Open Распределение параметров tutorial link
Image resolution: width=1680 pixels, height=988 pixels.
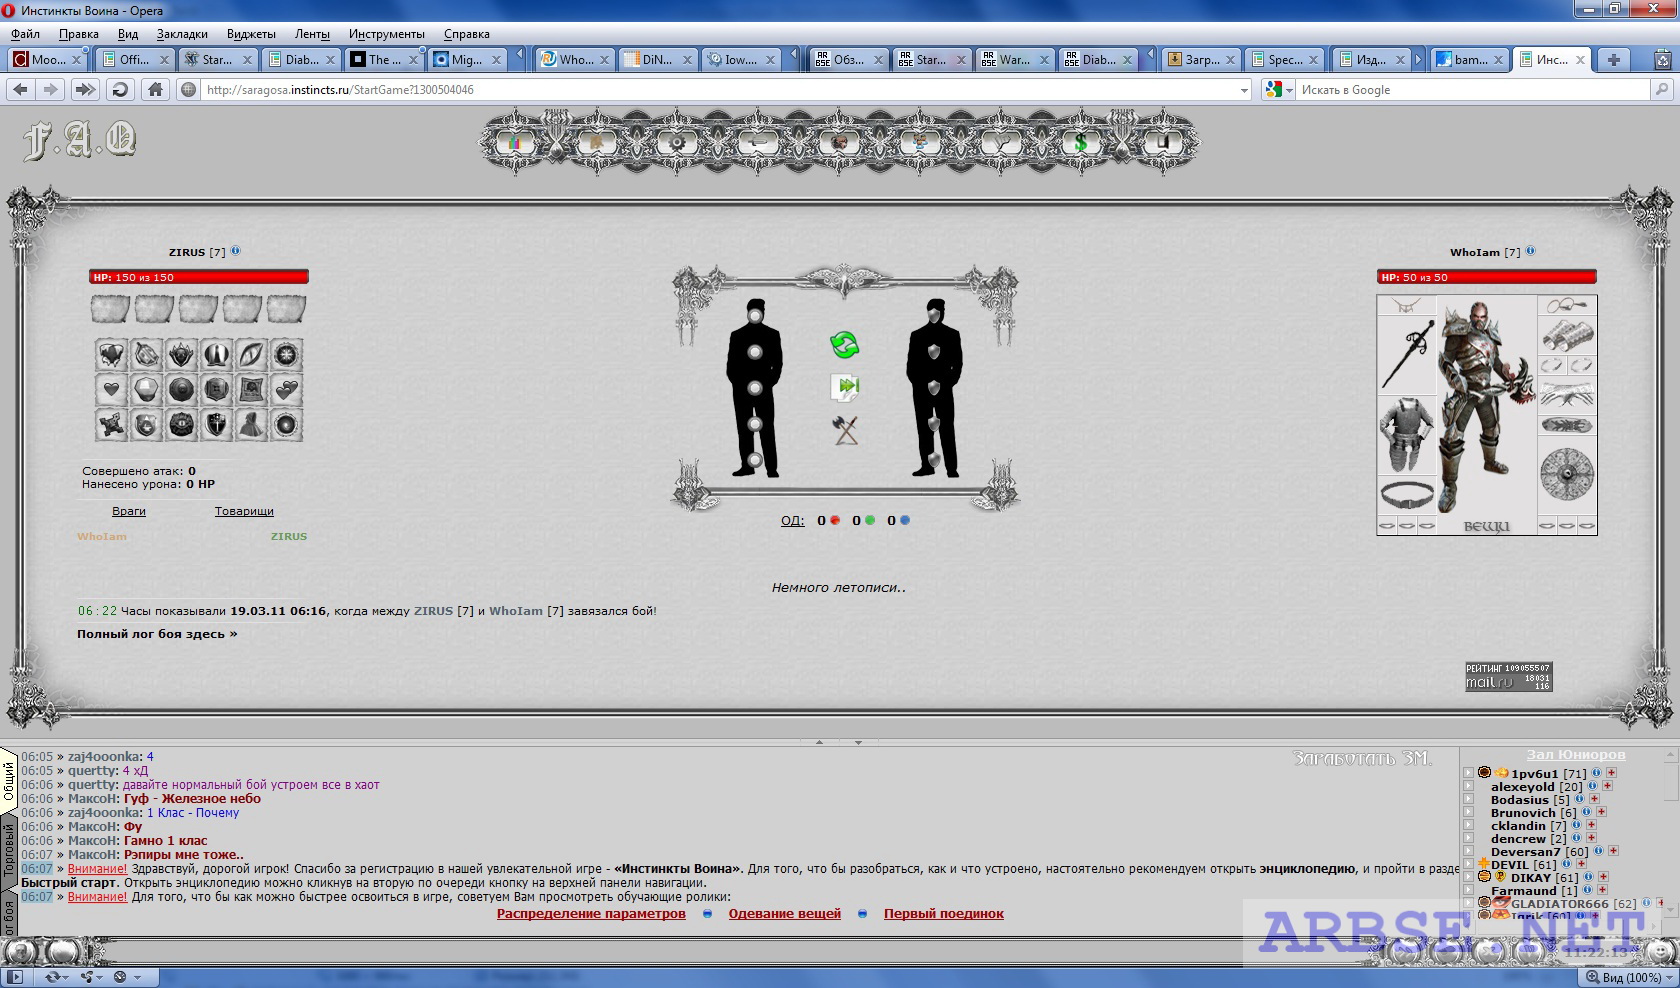(591, 913)
